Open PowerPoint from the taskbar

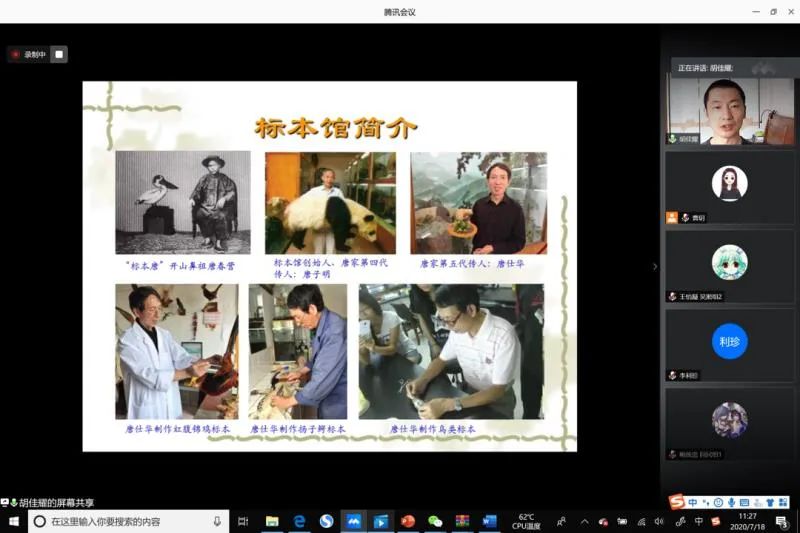coord(408,521)
